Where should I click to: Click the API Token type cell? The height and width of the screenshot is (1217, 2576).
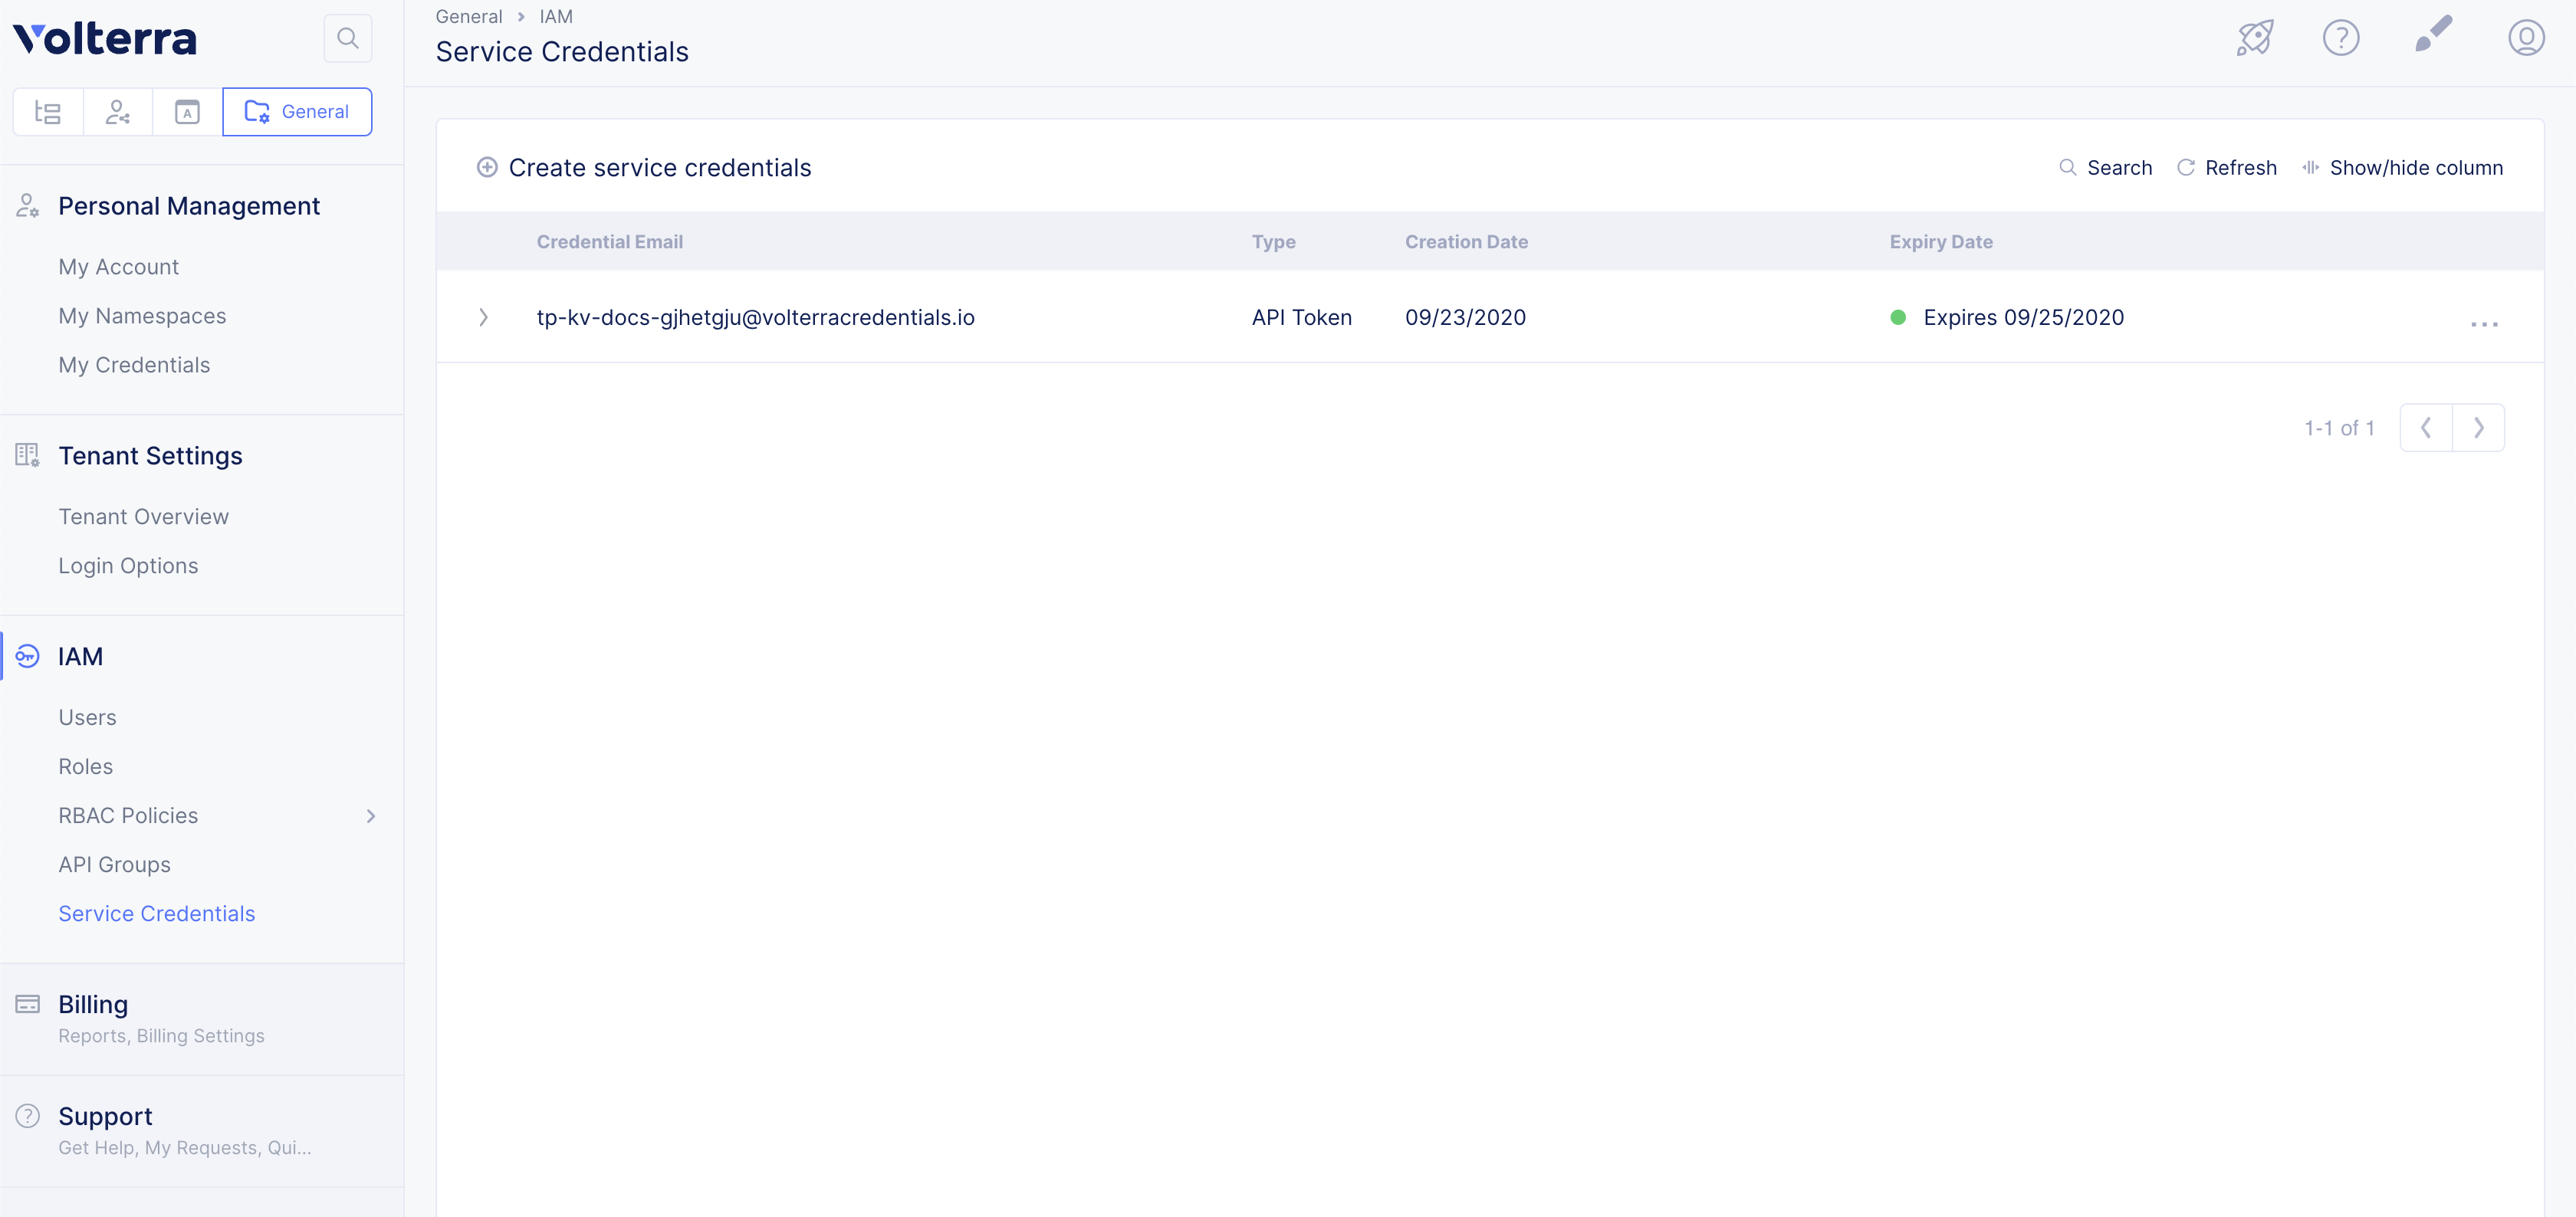coord(1301,318)
